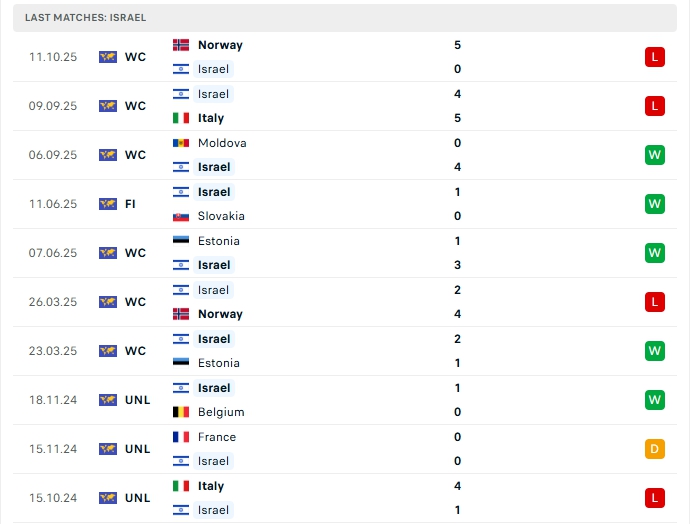This screenshot has height=524, width=690.
Task: Click the Israel flag in the 23.03.25 match
Action: (x=181, y=339)
